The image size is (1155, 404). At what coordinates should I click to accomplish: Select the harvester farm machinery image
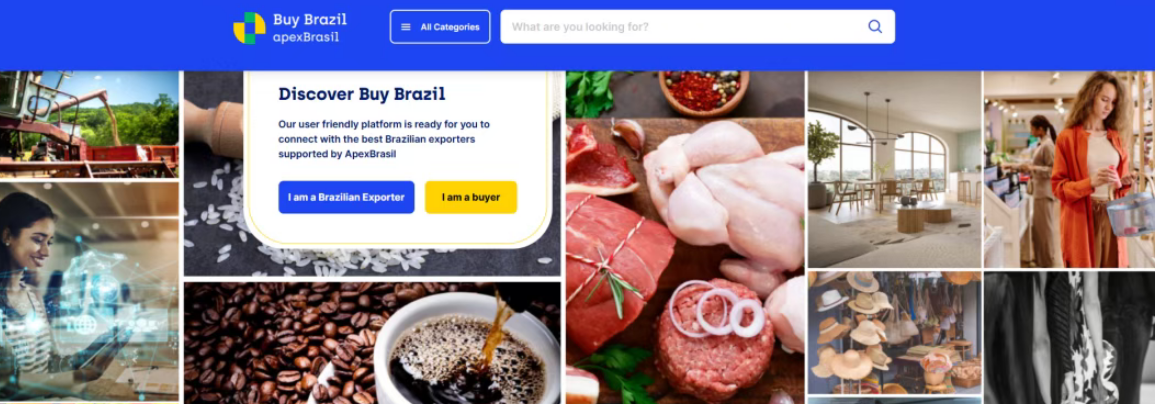click(x=89, y=124)
